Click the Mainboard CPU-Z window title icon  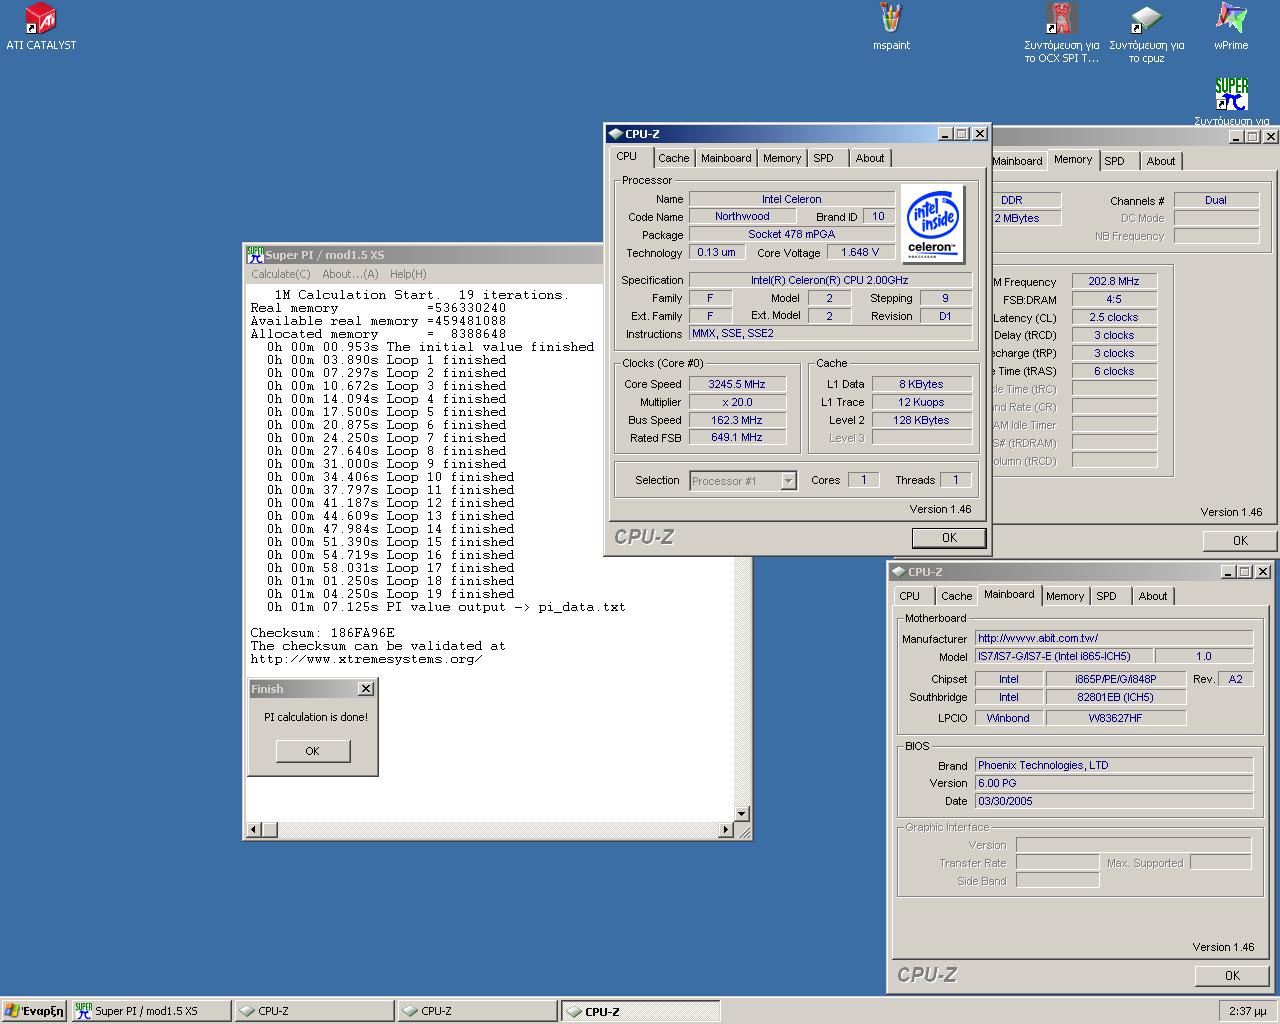coord(898,572)
